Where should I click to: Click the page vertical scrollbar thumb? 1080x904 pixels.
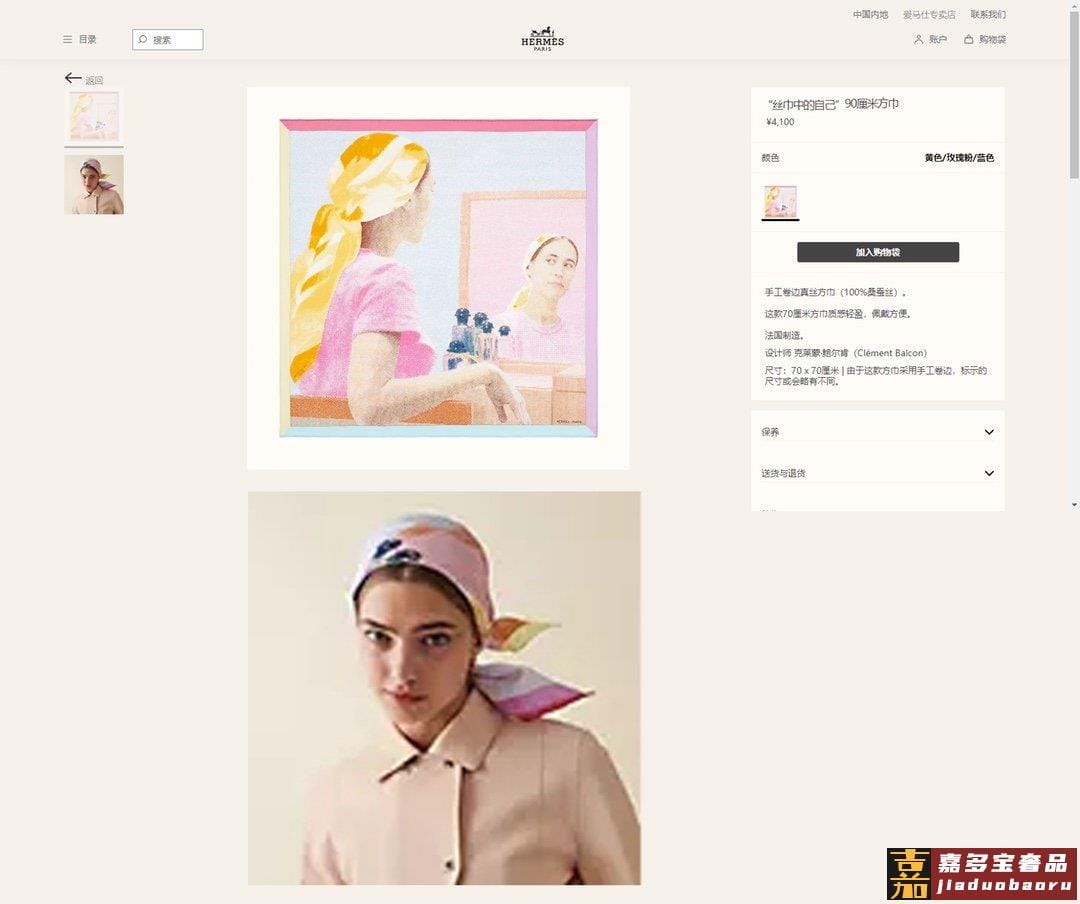[1074, 93]
